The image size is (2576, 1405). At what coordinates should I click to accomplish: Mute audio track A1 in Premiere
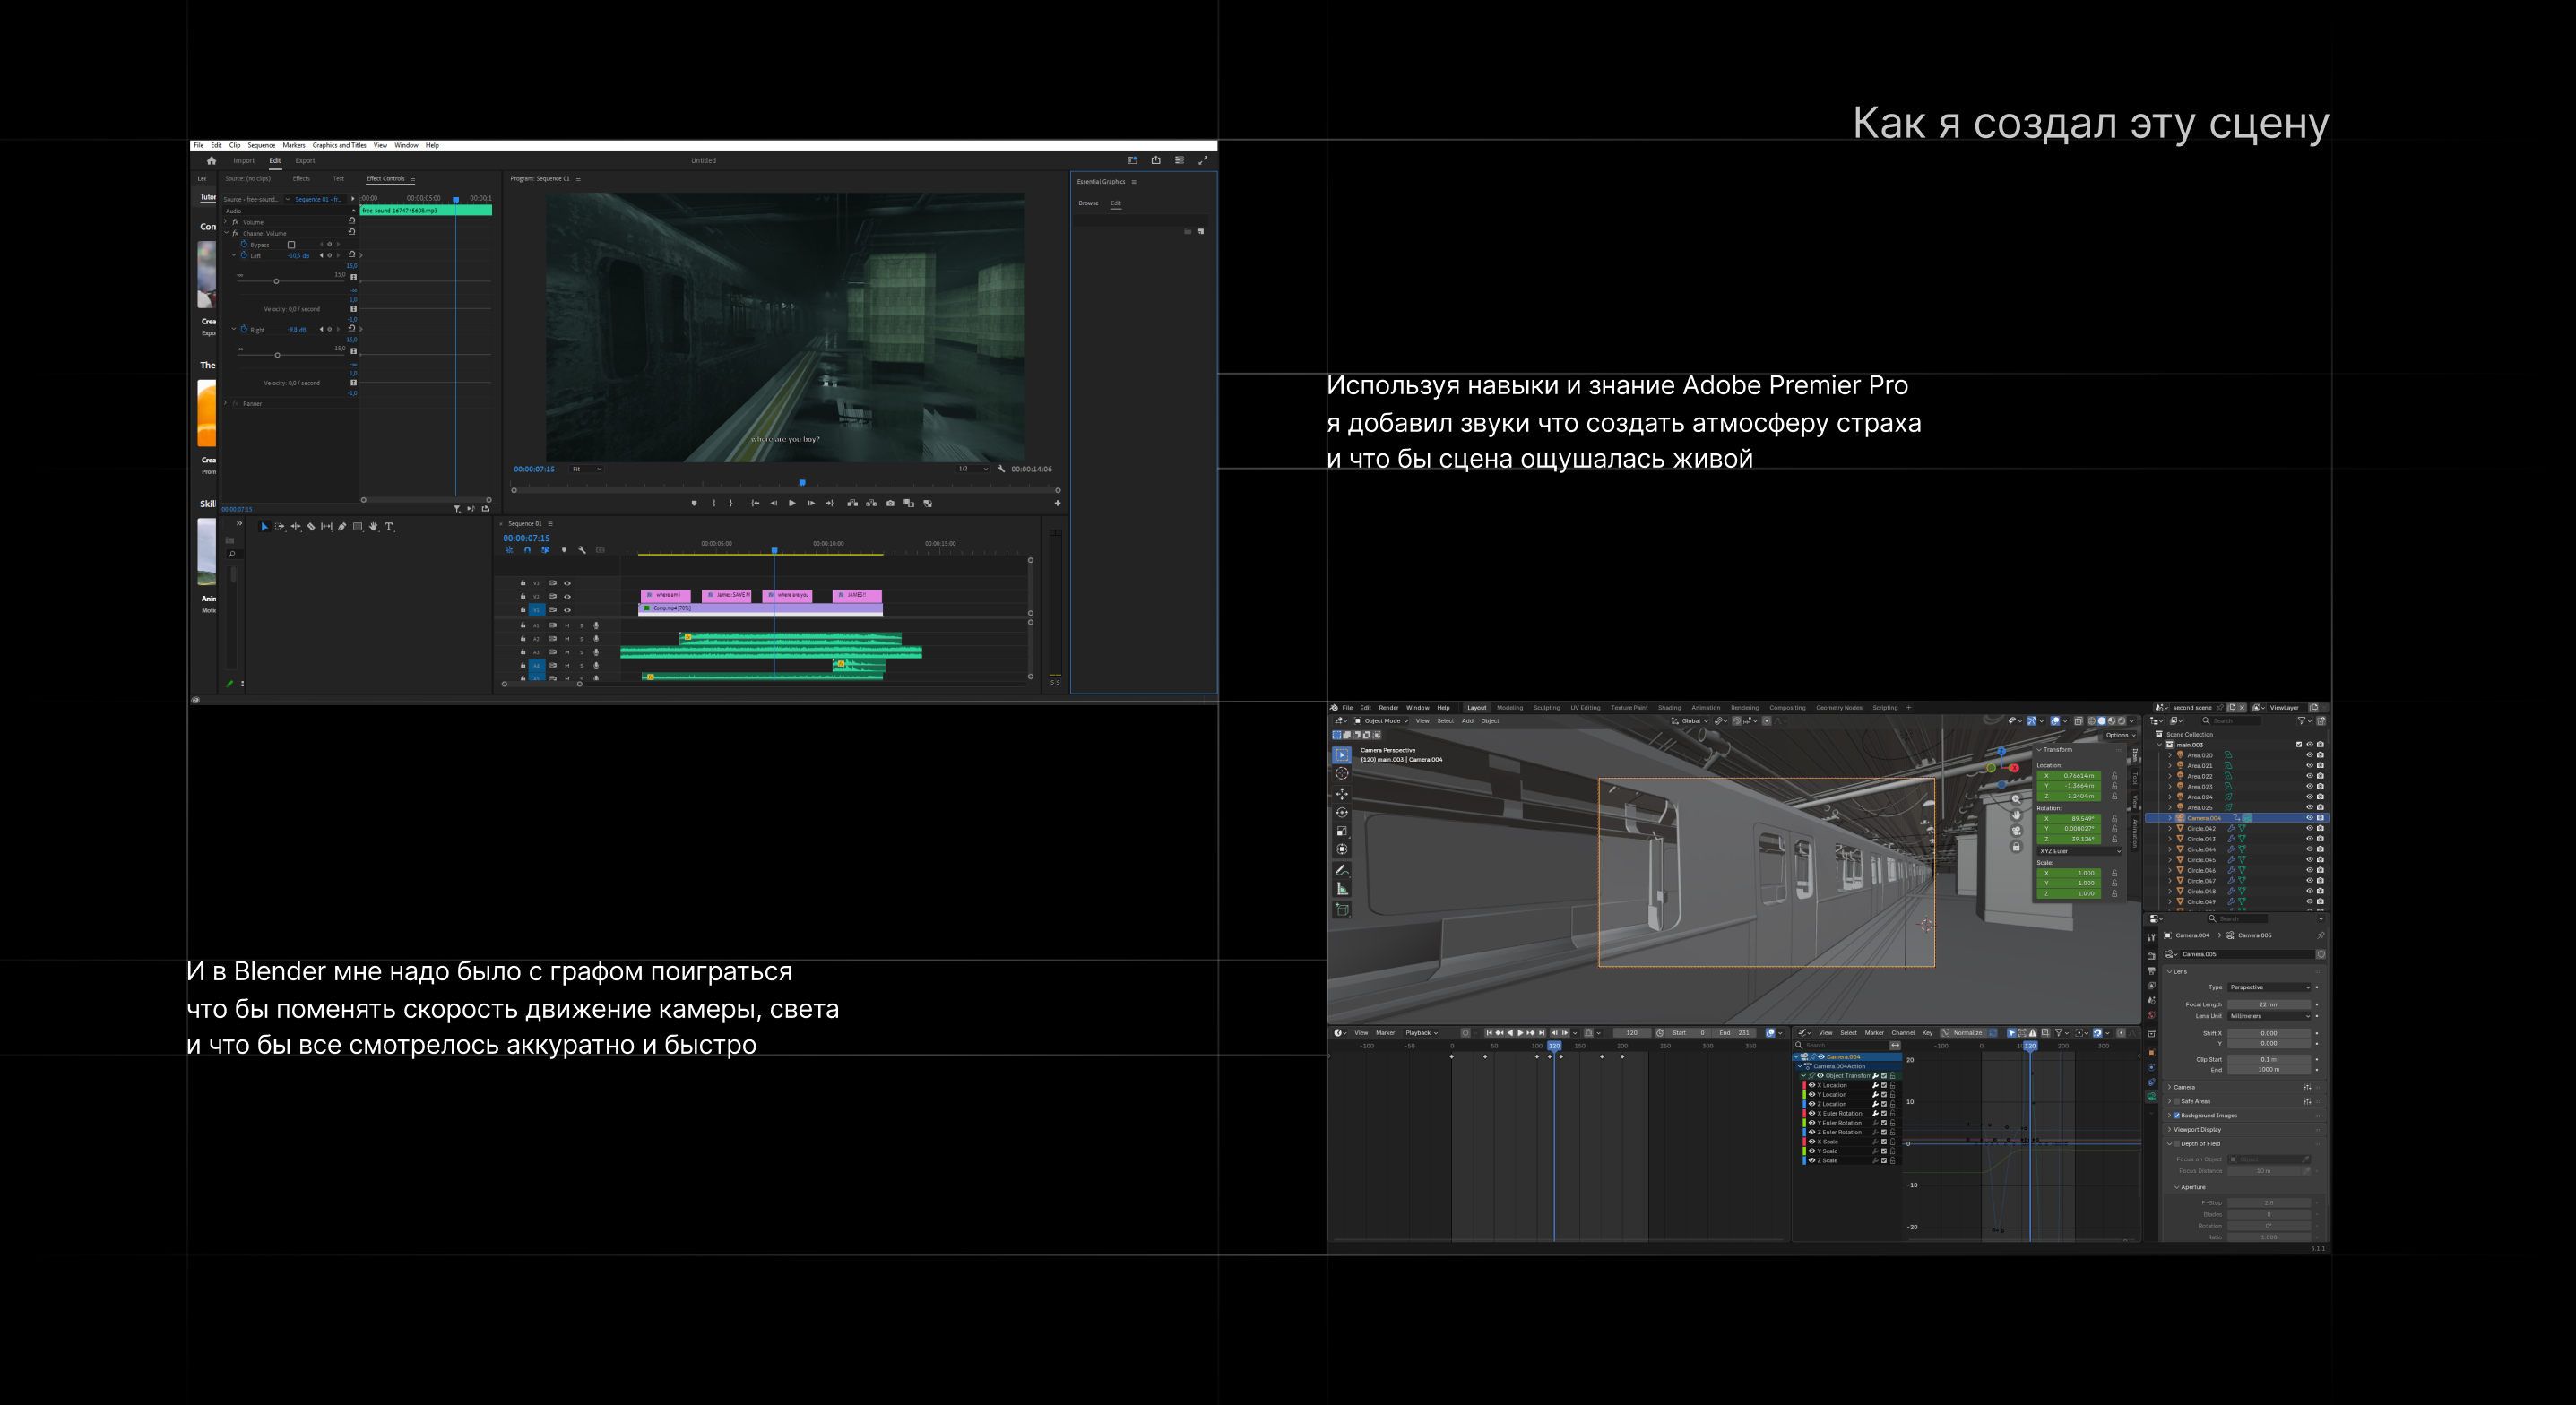(567, 626)
